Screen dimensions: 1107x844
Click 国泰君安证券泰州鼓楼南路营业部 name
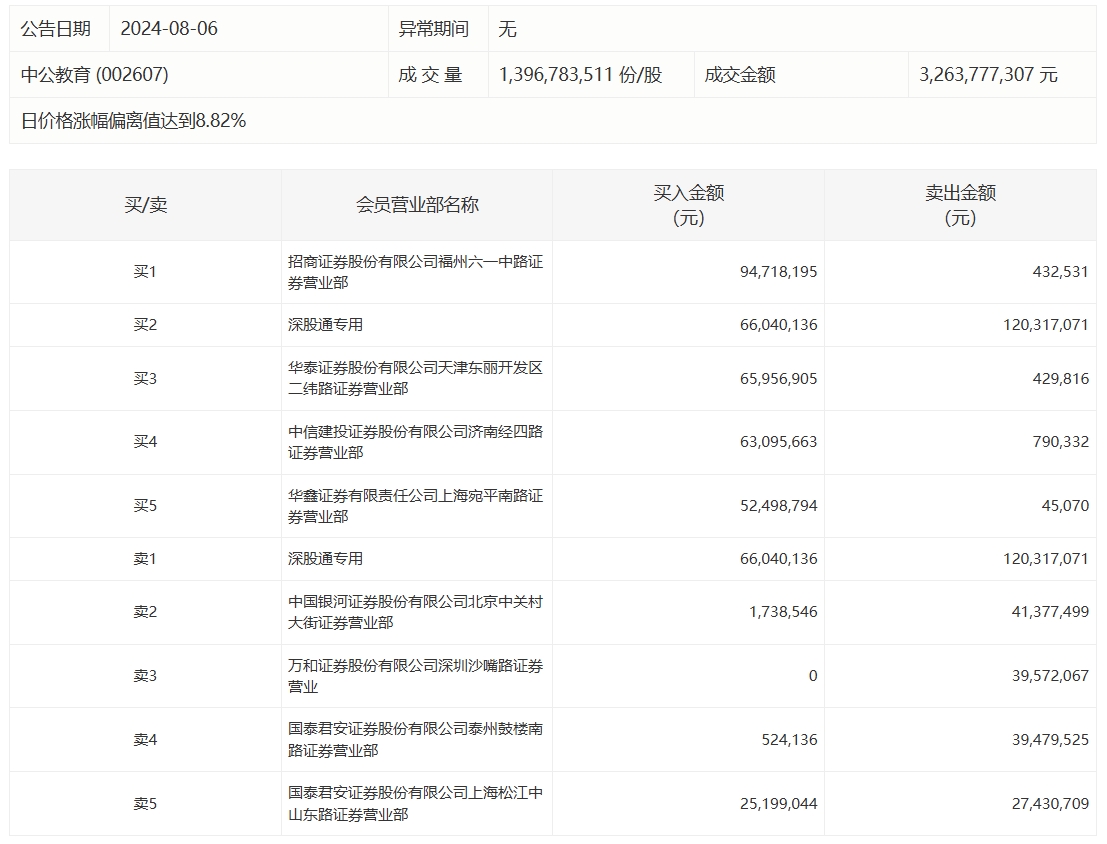pos(415,739)
